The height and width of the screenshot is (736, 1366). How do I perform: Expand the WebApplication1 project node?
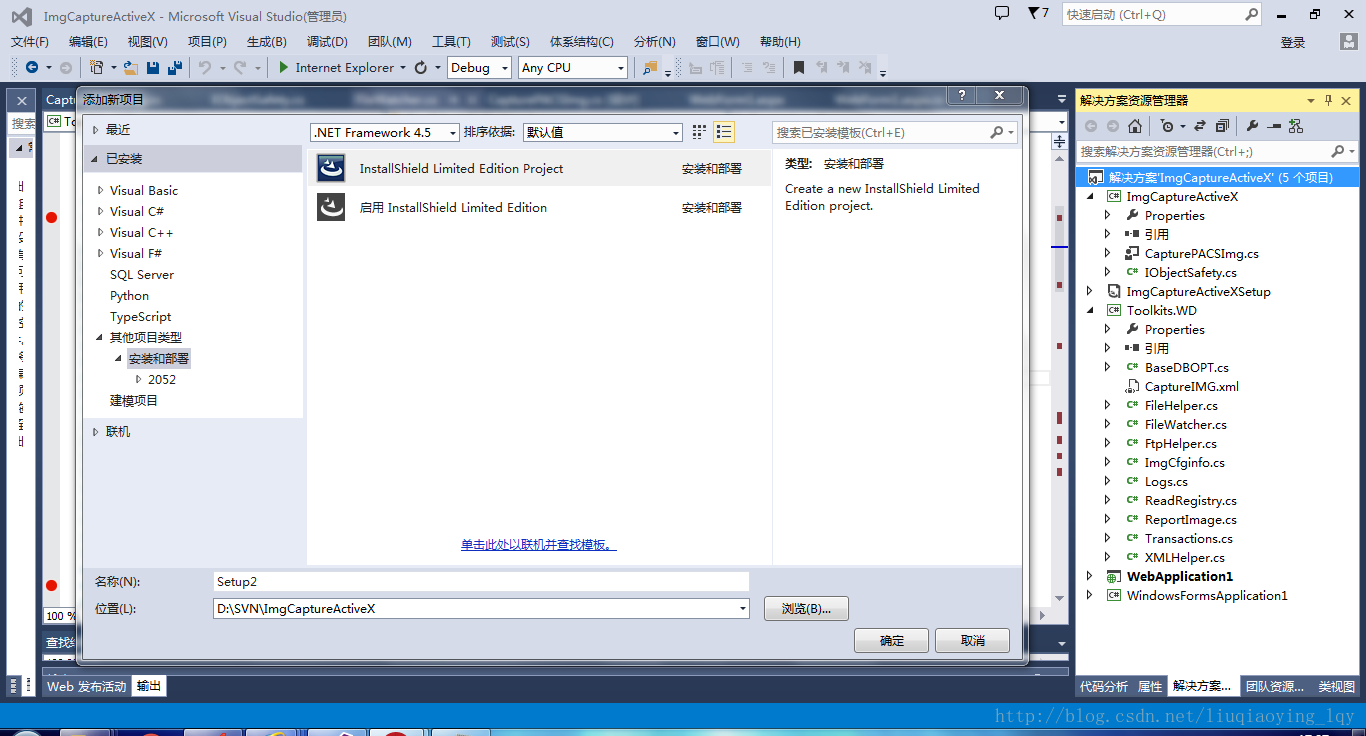point(1090,577)
